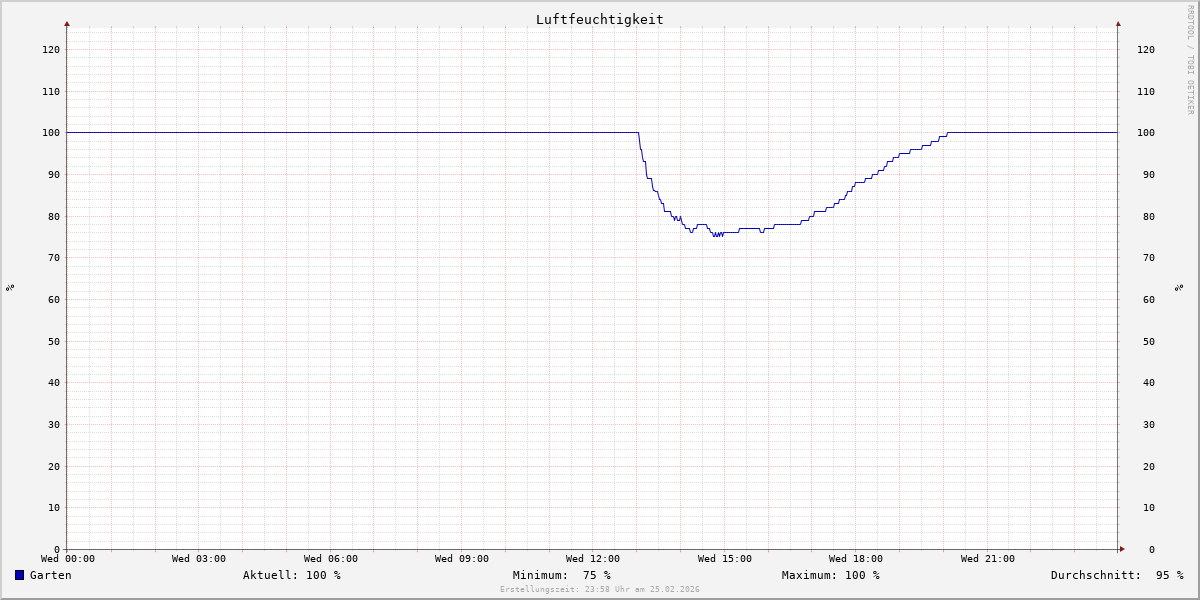
Task: Click the arrowhead atop the left vertical axis
Action: point(67,23)
